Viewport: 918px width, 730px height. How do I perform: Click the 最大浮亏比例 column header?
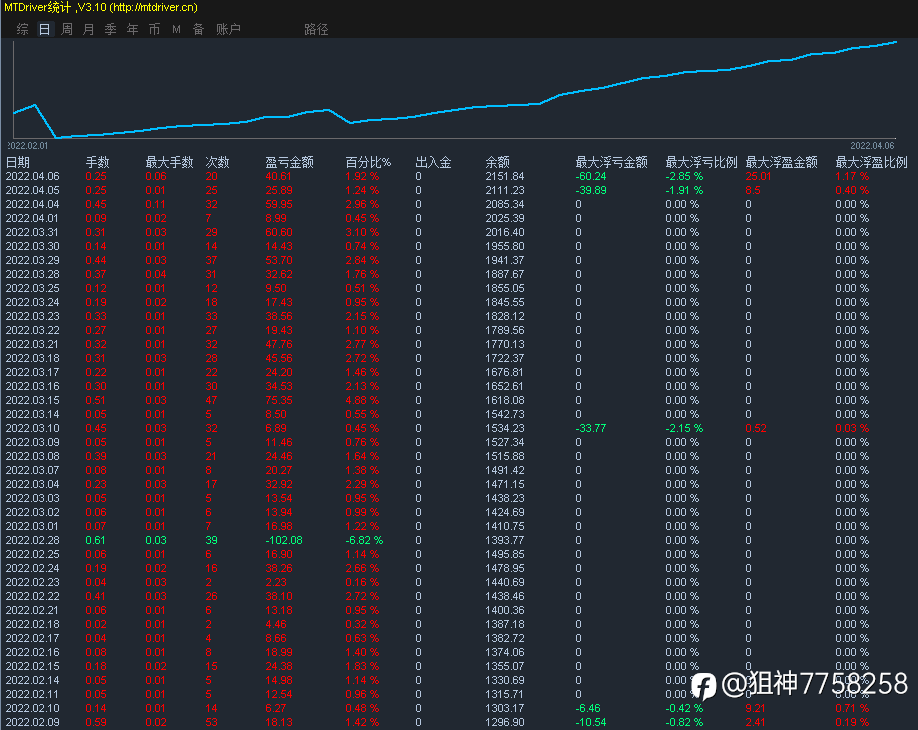pos(701,162)
